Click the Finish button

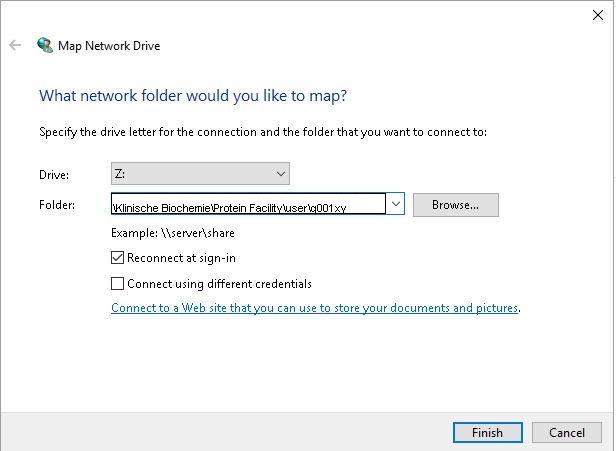488,433
